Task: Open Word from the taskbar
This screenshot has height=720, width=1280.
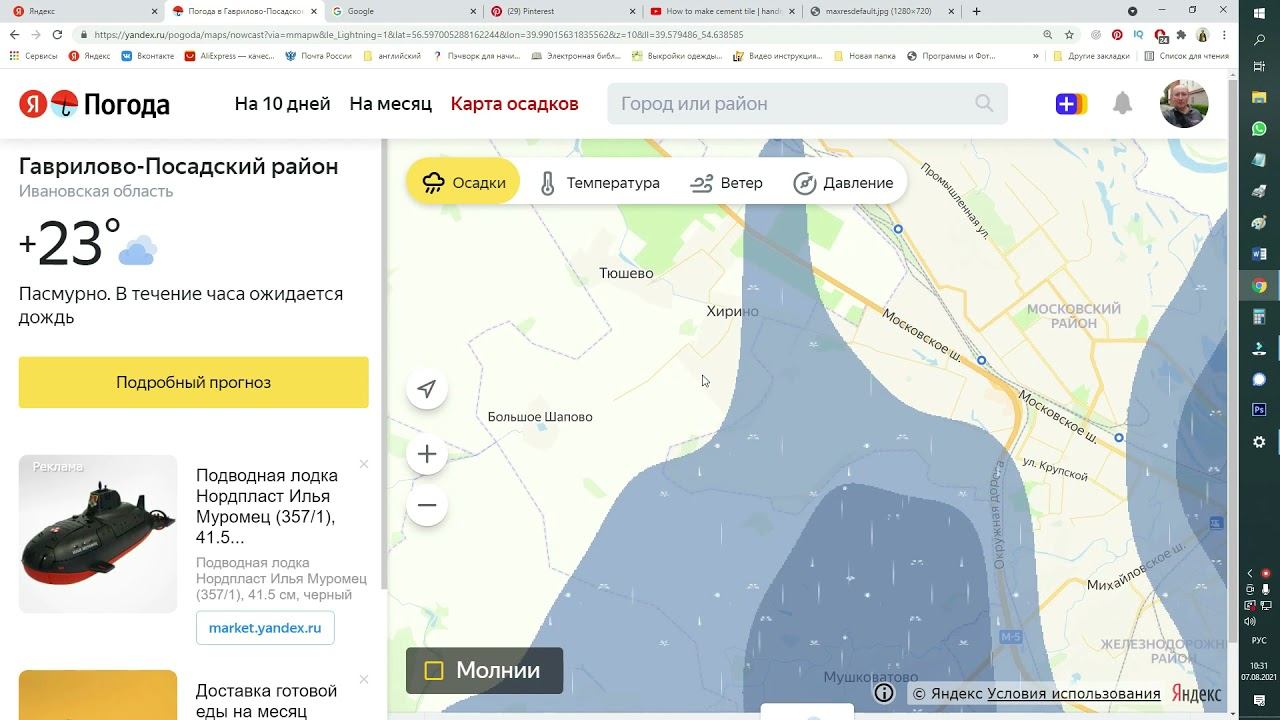Action: coord(1259,254)
